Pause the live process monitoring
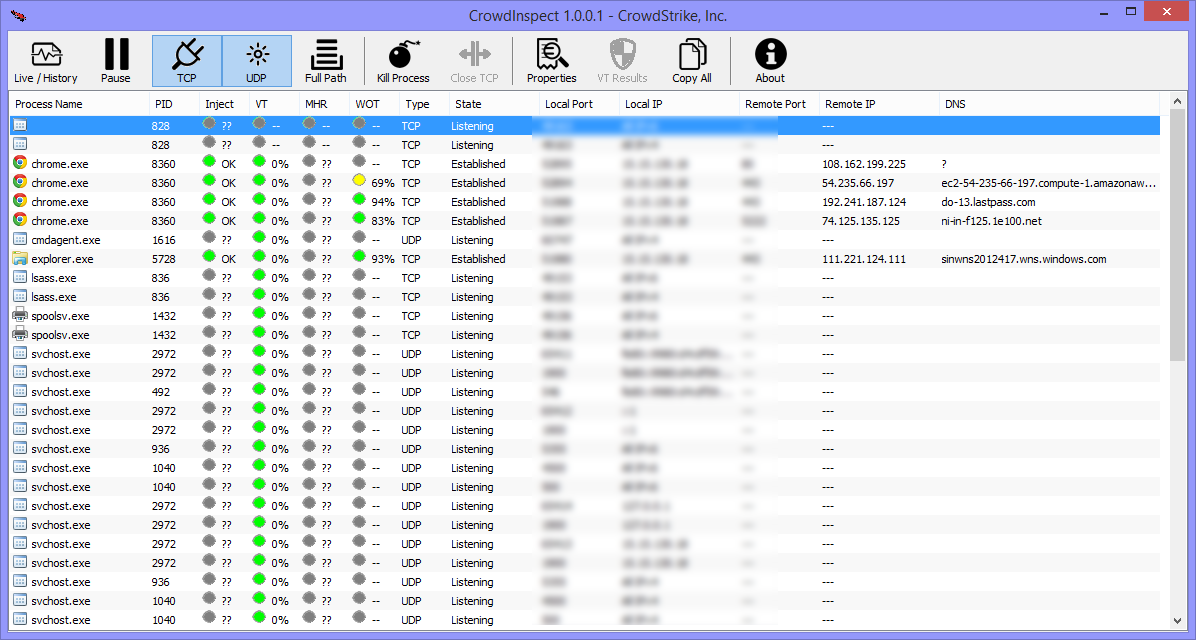 pos(116,61)
